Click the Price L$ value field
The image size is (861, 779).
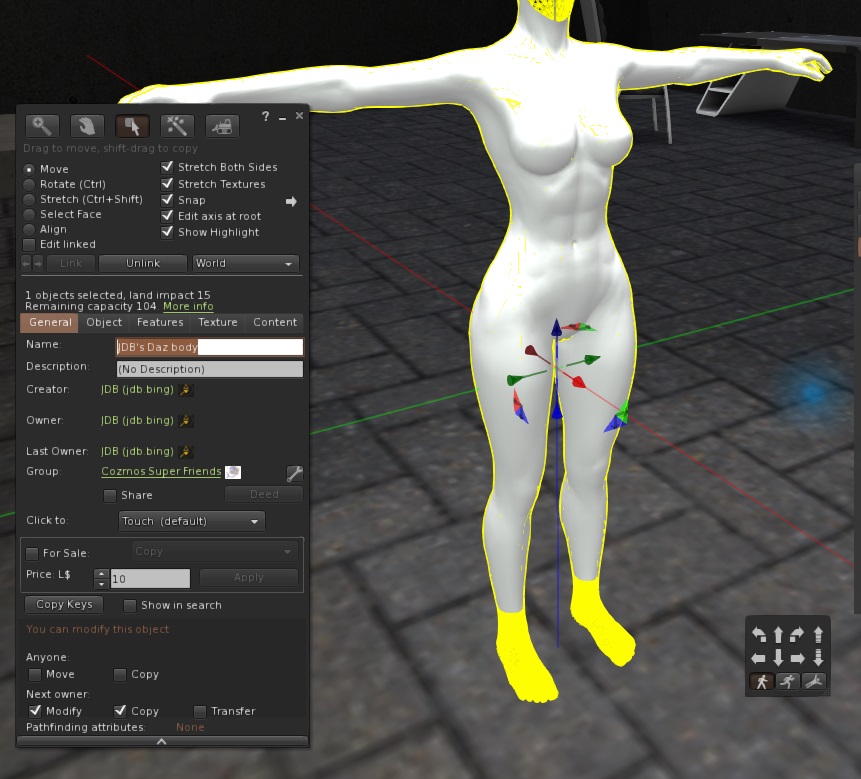150,579
